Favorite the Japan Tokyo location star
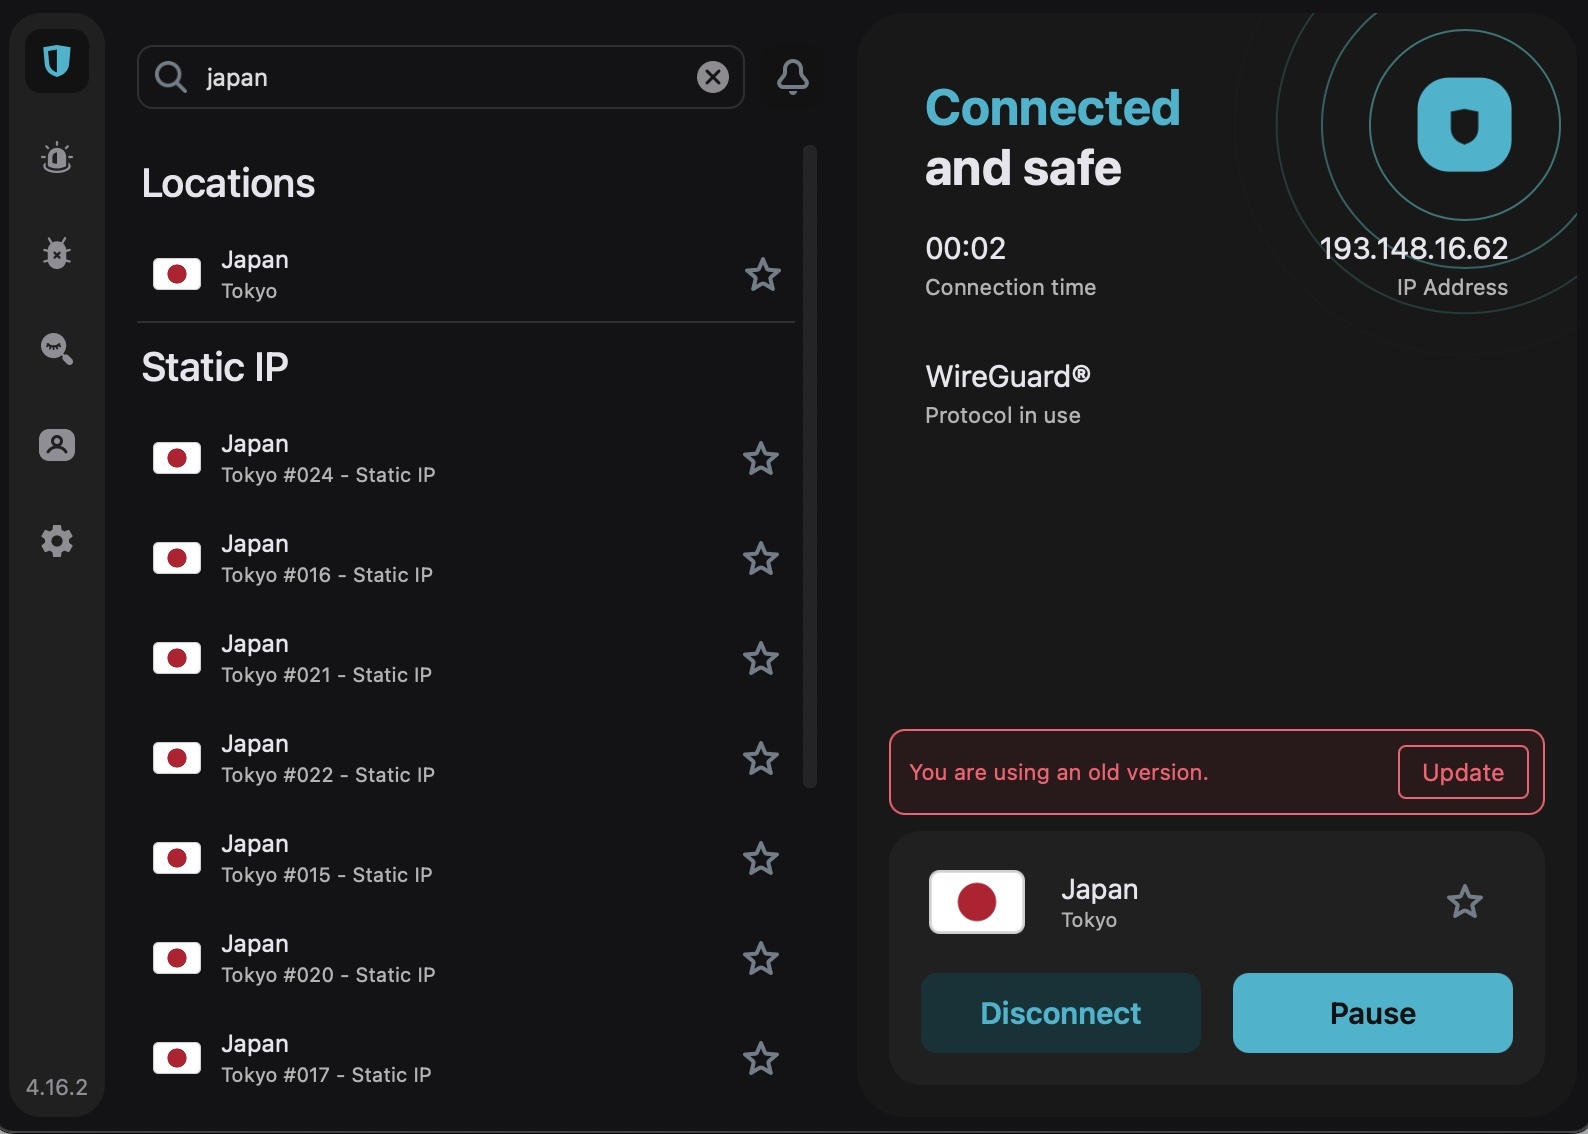The width and height of the screenshot is (1588, 1134). click(763, 274)
